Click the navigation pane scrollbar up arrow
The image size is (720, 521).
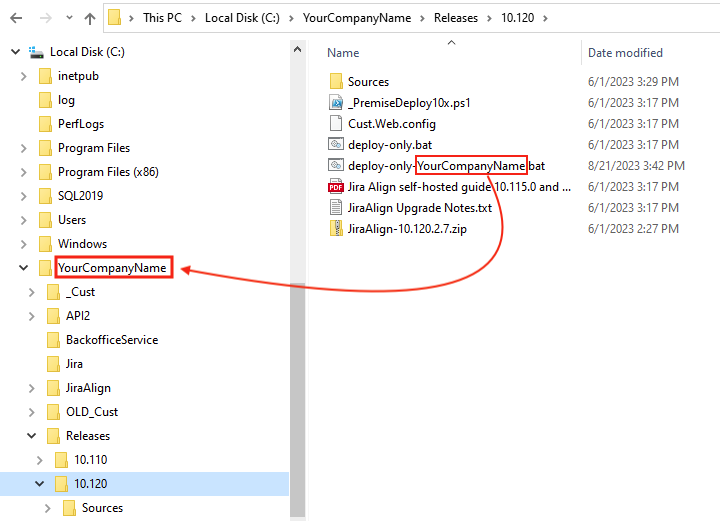(x=298, y=49)
